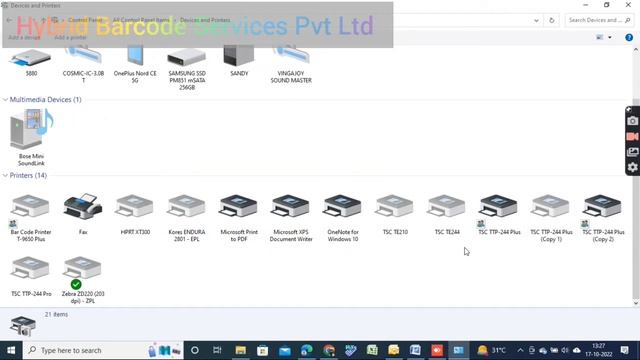The width and height of the screenshot is (640, 360).
Task: Open Cortana from the taskbar
Action: [195, 350]
